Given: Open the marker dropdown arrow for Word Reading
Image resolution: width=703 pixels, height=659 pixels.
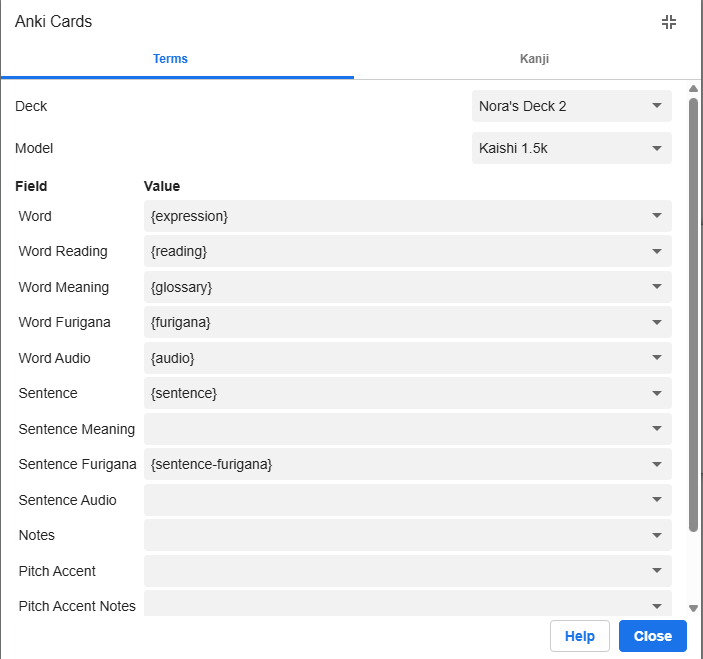Looking at the screenshot, I should [x=657, y=251].
